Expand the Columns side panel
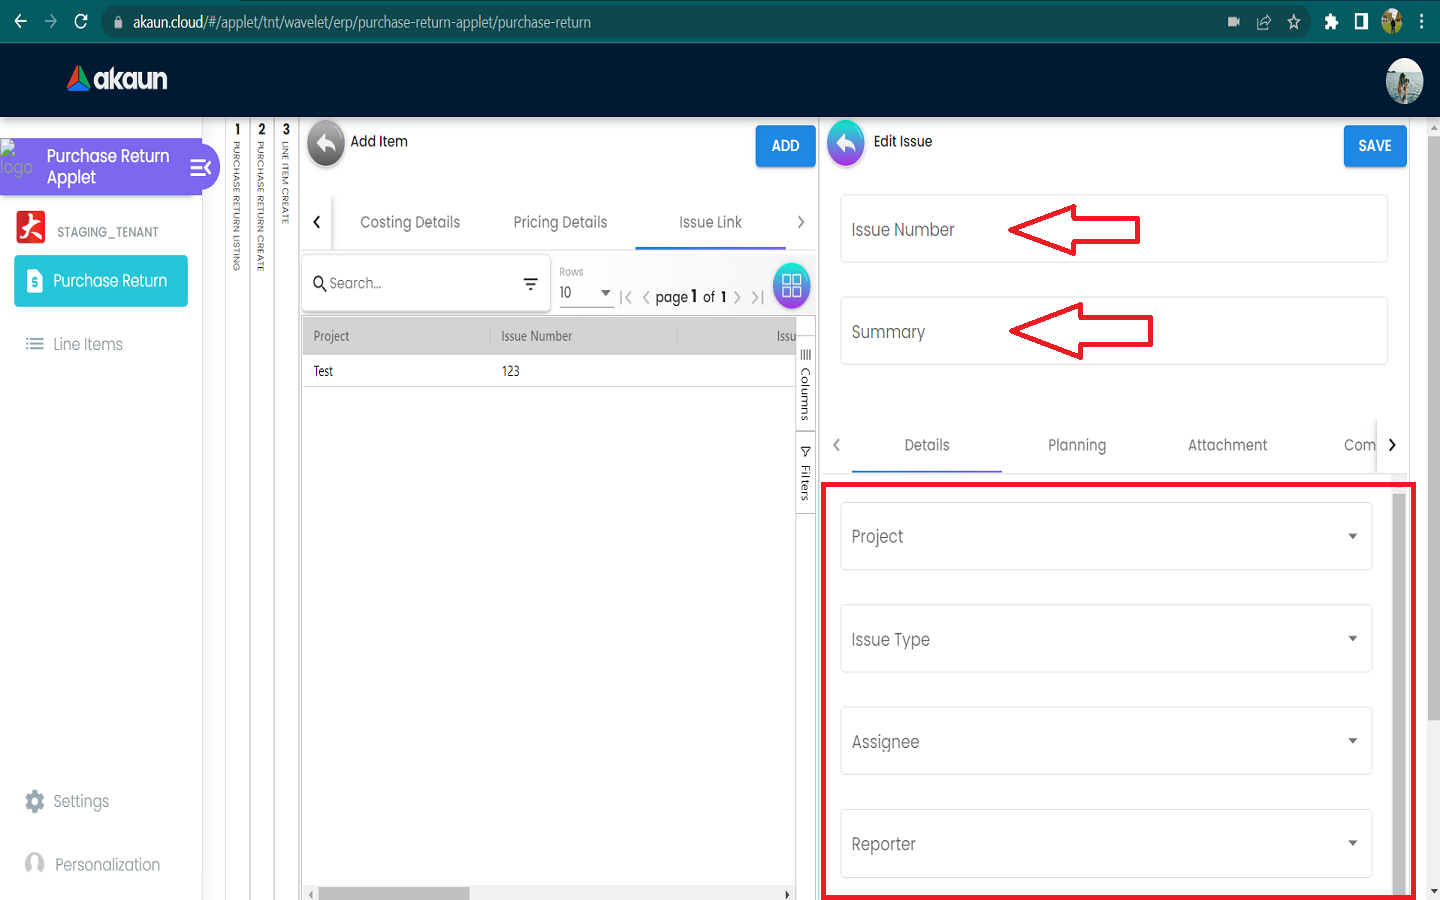 click(x=805, y=385)
